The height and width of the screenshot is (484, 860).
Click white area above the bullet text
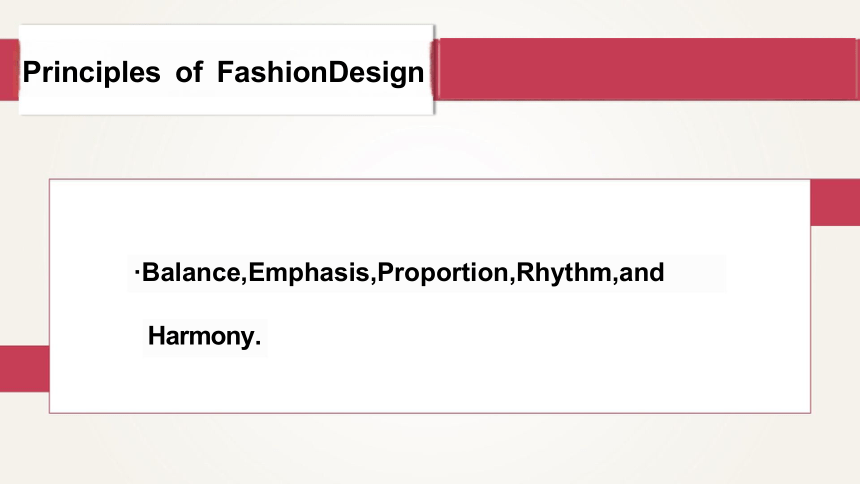tap(429, 217)
